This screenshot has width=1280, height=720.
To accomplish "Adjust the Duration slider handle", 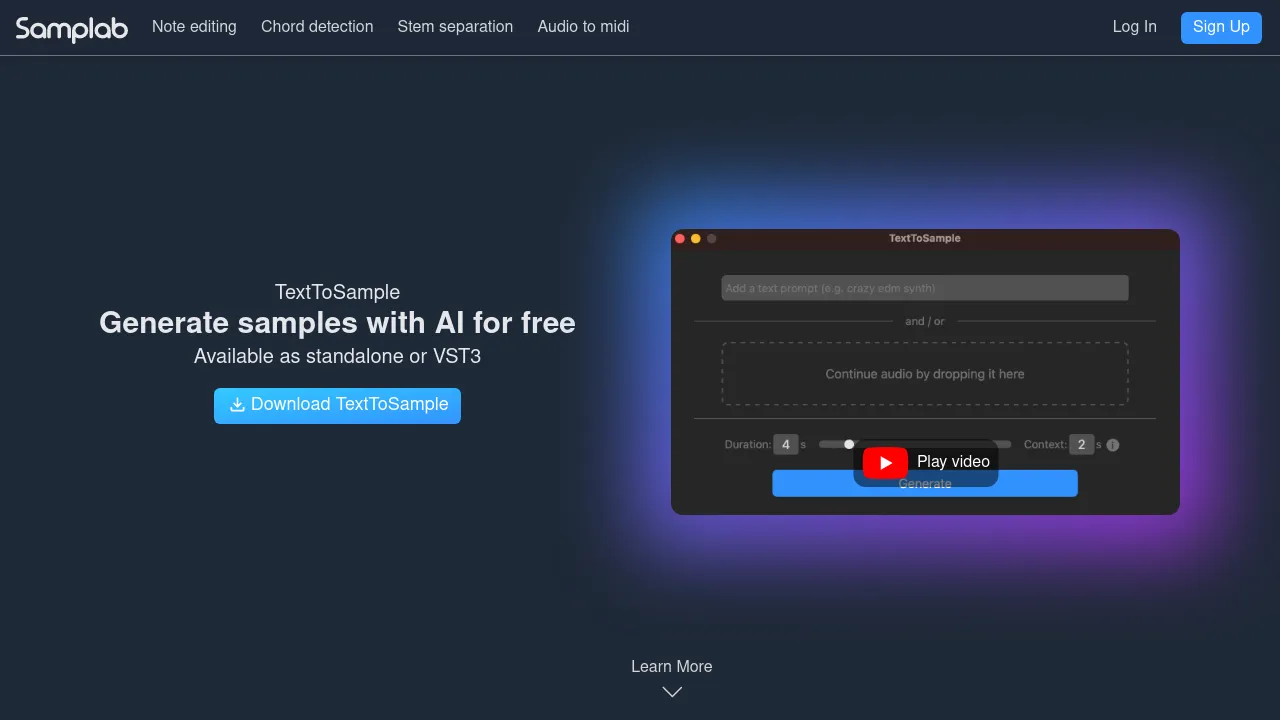I will 849,444.
